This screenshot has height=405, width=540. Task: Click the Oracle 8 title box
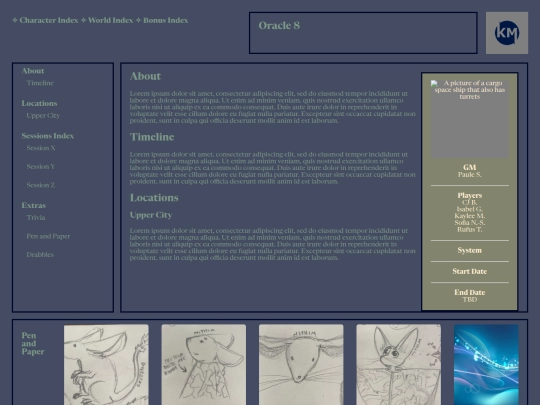[x=363, y=33]
